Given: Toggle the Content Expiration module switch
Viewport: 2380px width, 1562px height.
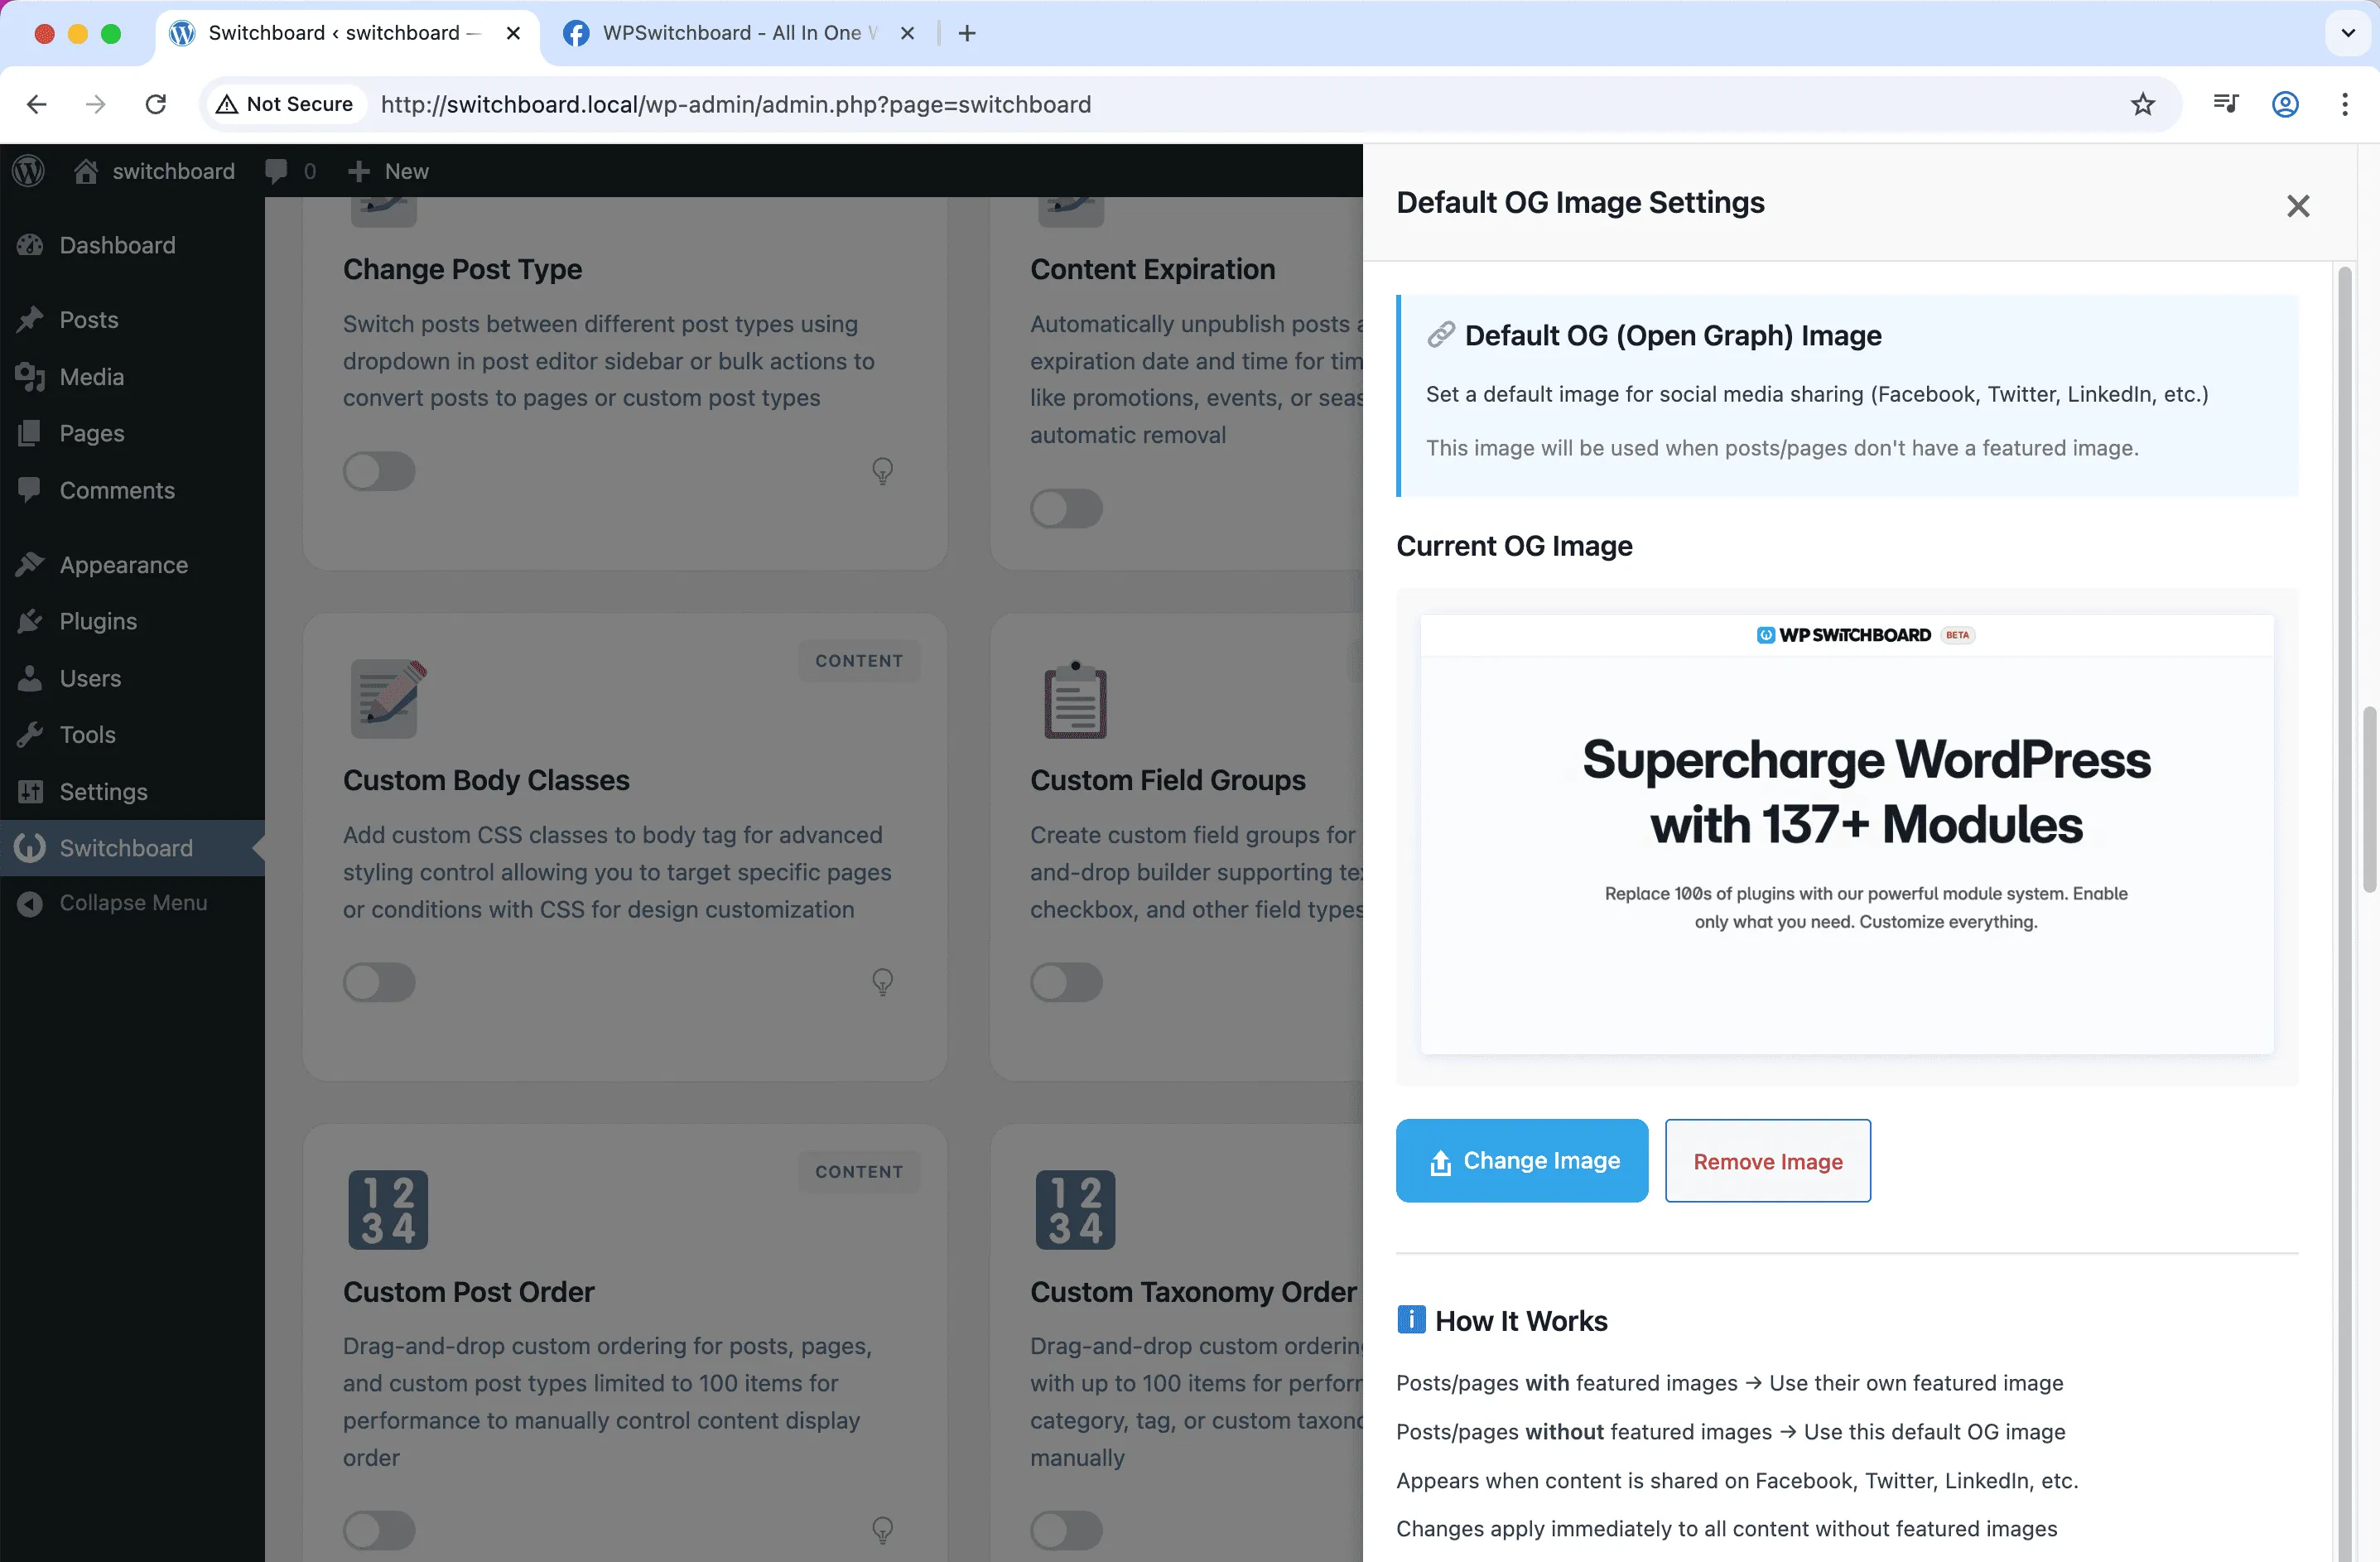Looking at the screenshot, I should (x=1066, y=508).
